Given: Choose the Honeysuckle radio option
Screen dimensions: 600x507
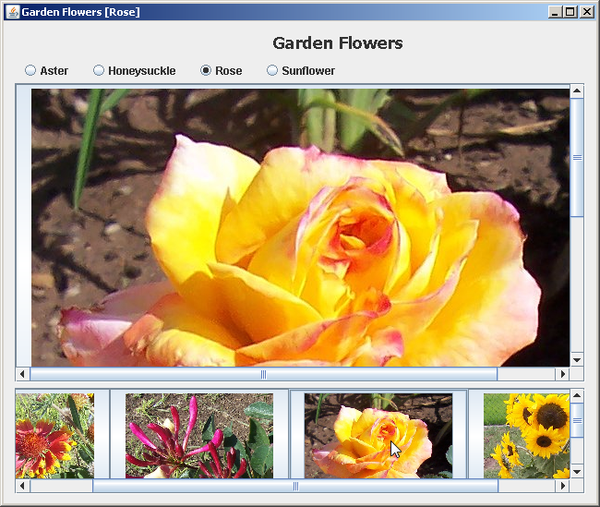Looking at the screenshot, I should pos(99,71).
